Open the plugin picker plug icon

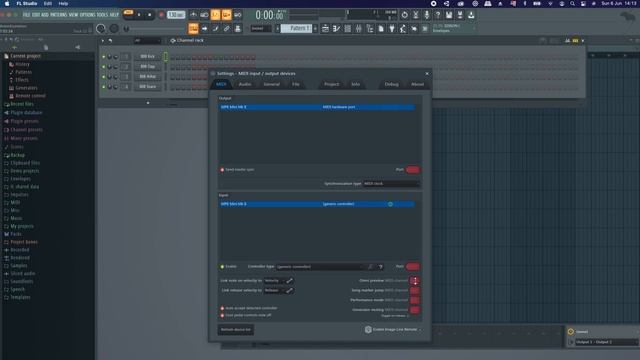pos(392,29)
